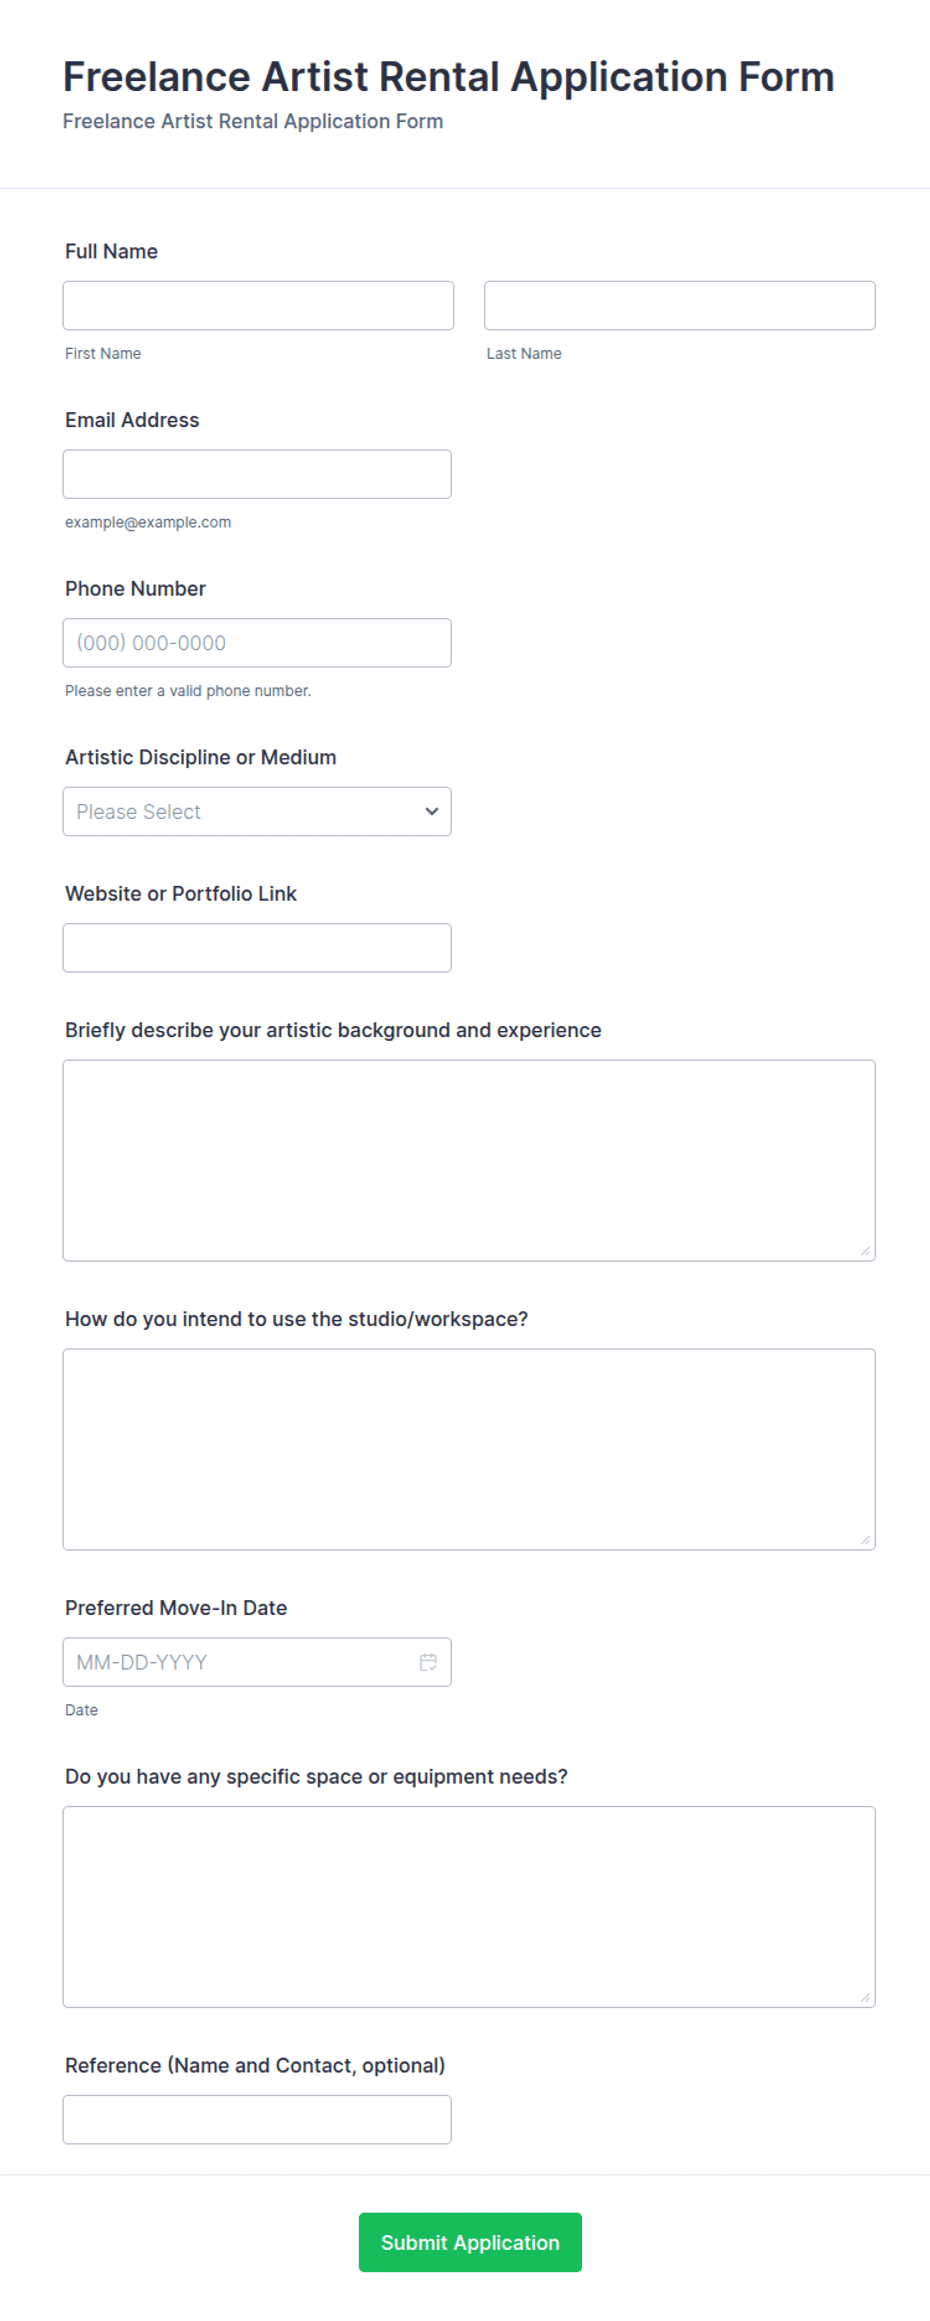Click the dropdown chevron for Artistic Discipline
930x2321 pixels.
(x=431, y=811)
